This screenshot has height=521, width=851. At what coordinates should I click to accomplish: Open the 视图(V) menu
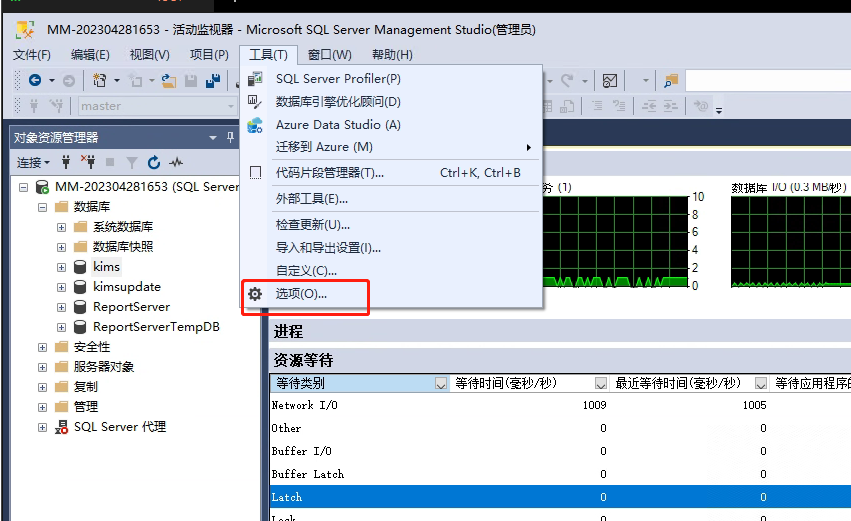pos(150,55)
